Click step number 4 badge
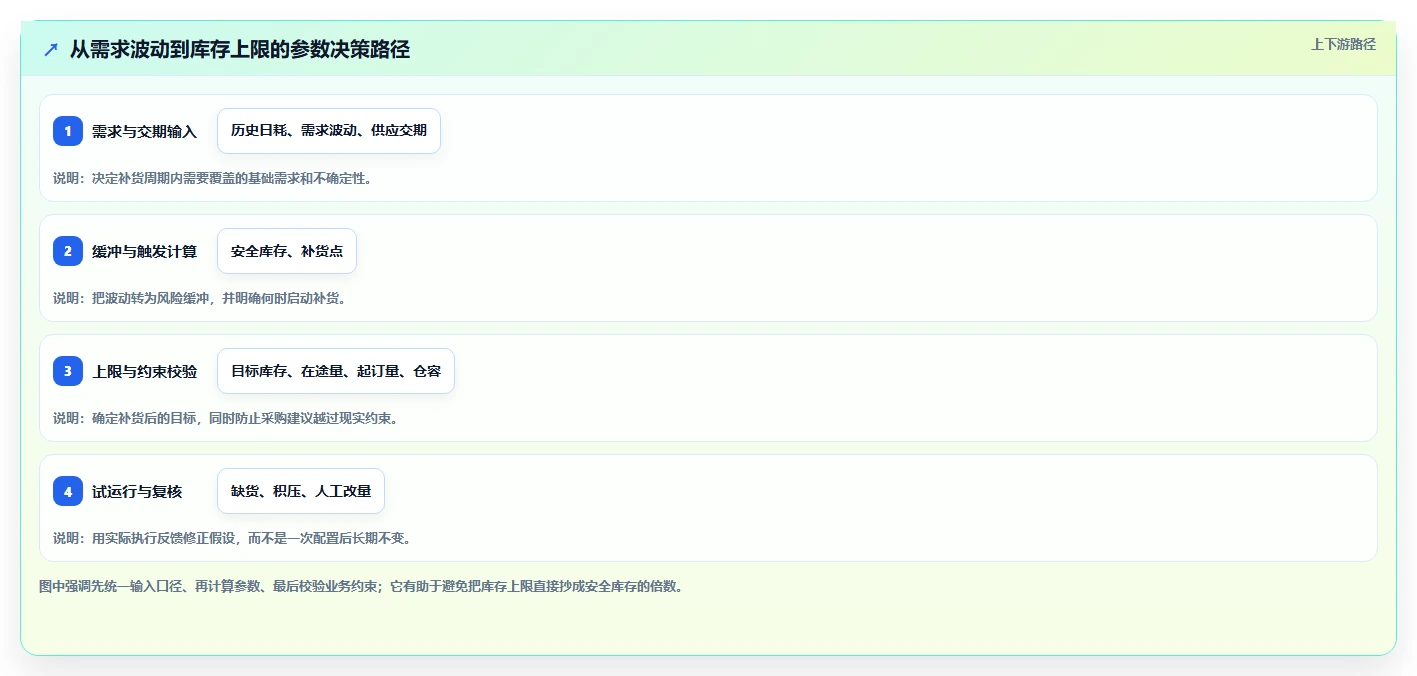 tap(68, 491)
